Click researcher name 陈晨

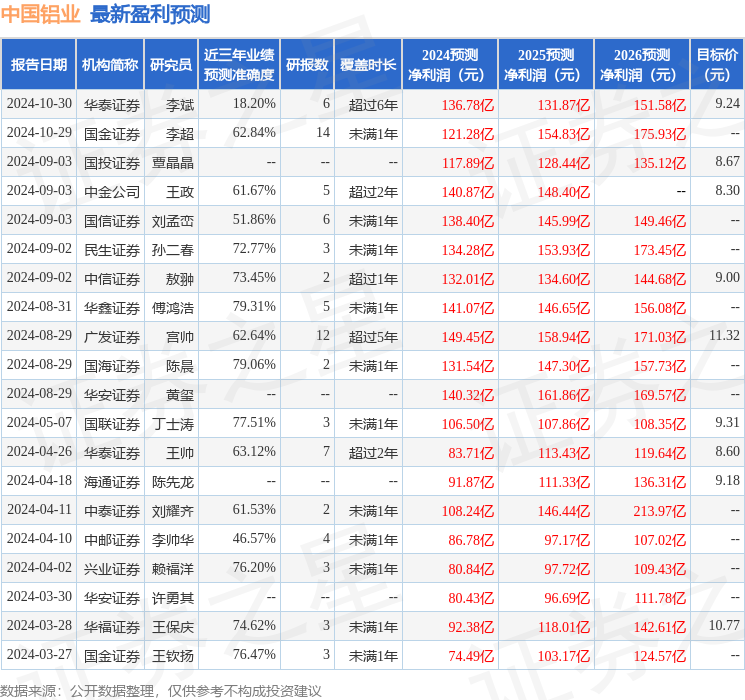tap(180, 366)
